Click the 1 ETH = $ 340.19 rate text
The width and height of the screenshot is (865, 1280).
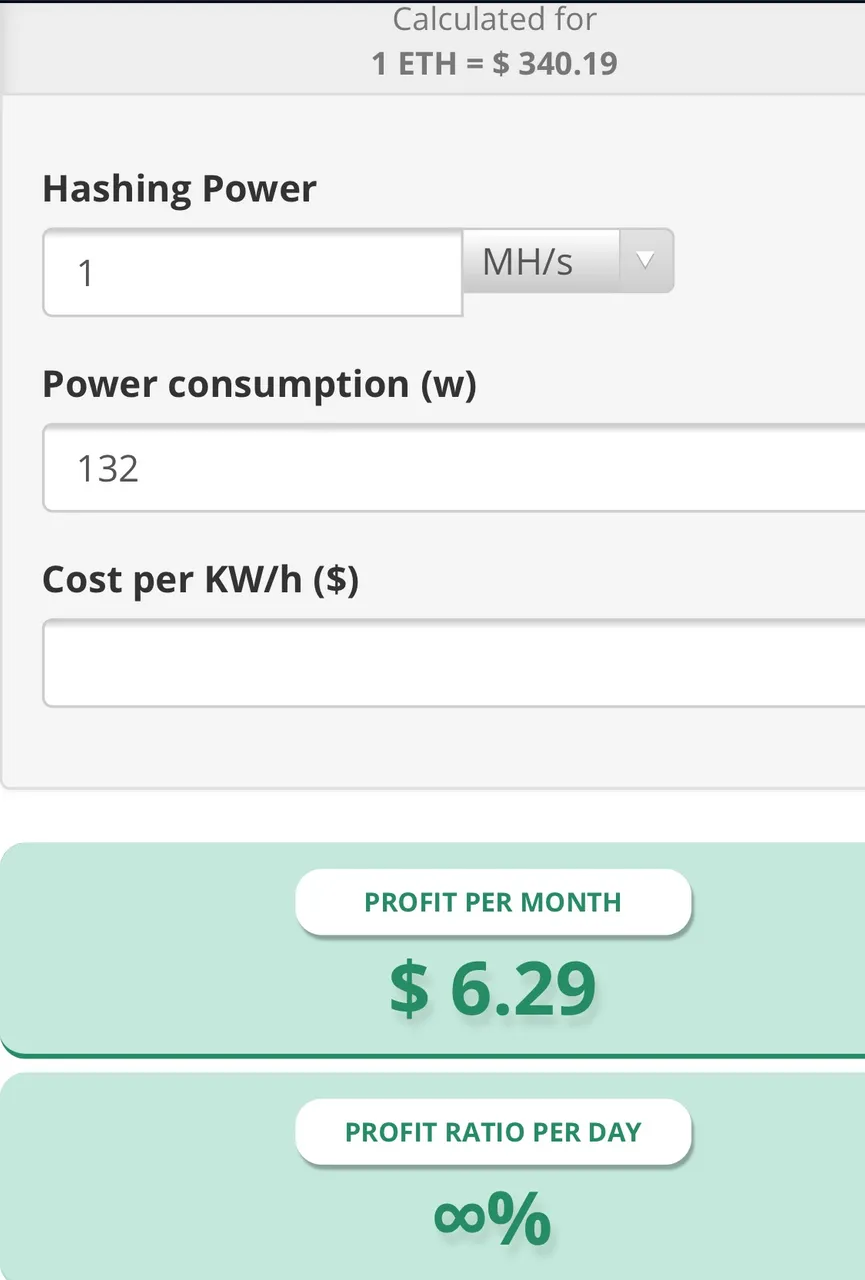[x=495, y=64]
